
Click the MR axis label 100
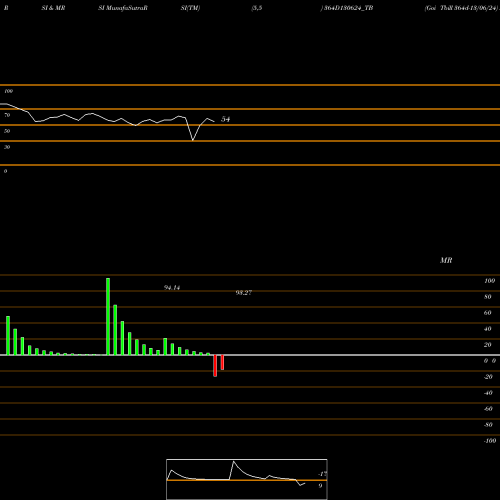tap(489, 281)
